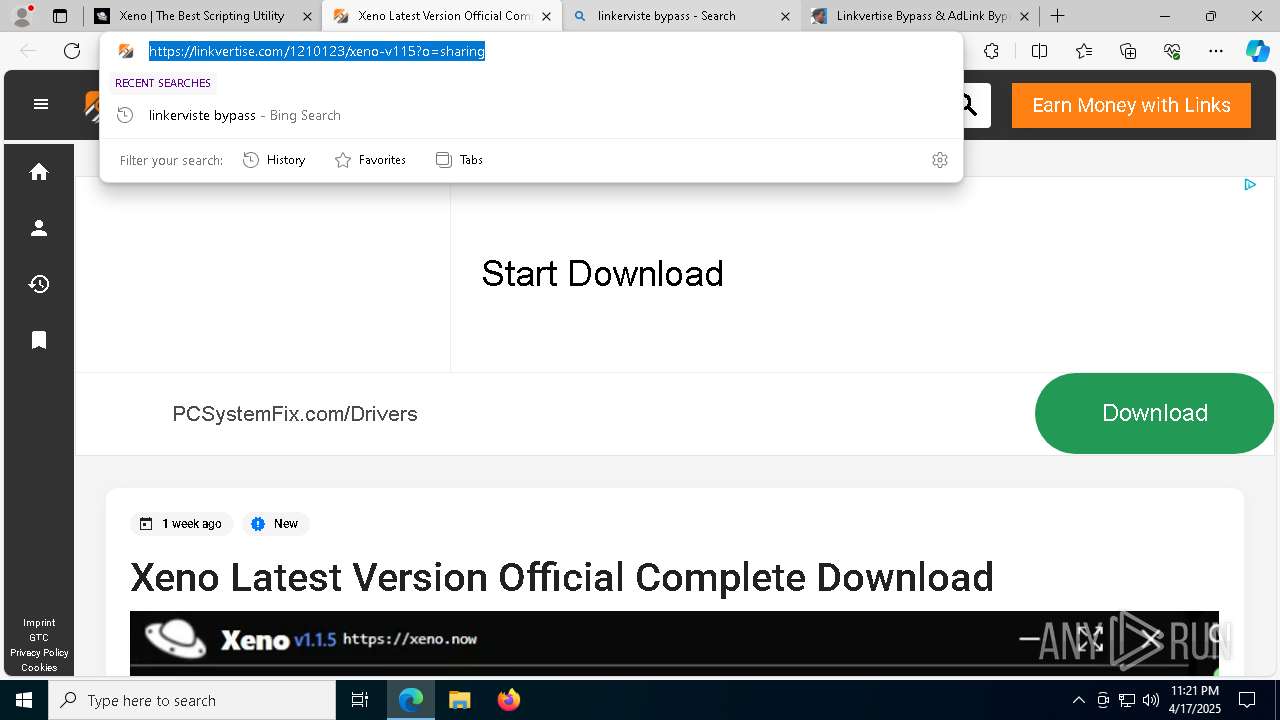Open the Cookies footer link
The image size is (1280, 720).
[39, 667]
